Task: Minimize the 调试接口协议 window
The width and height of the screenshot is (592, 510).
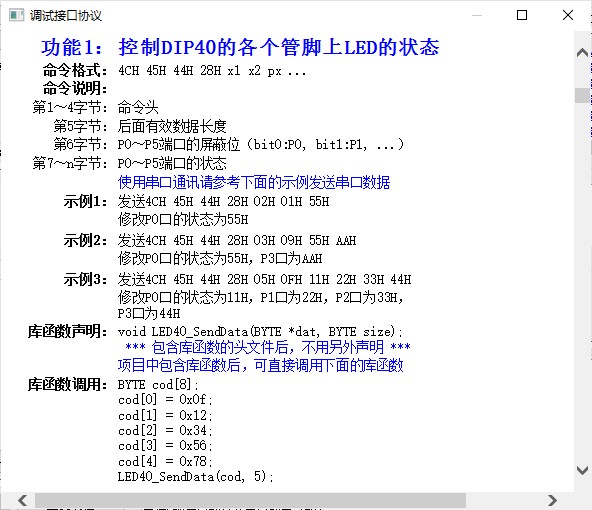Action: tap(477, 15)
